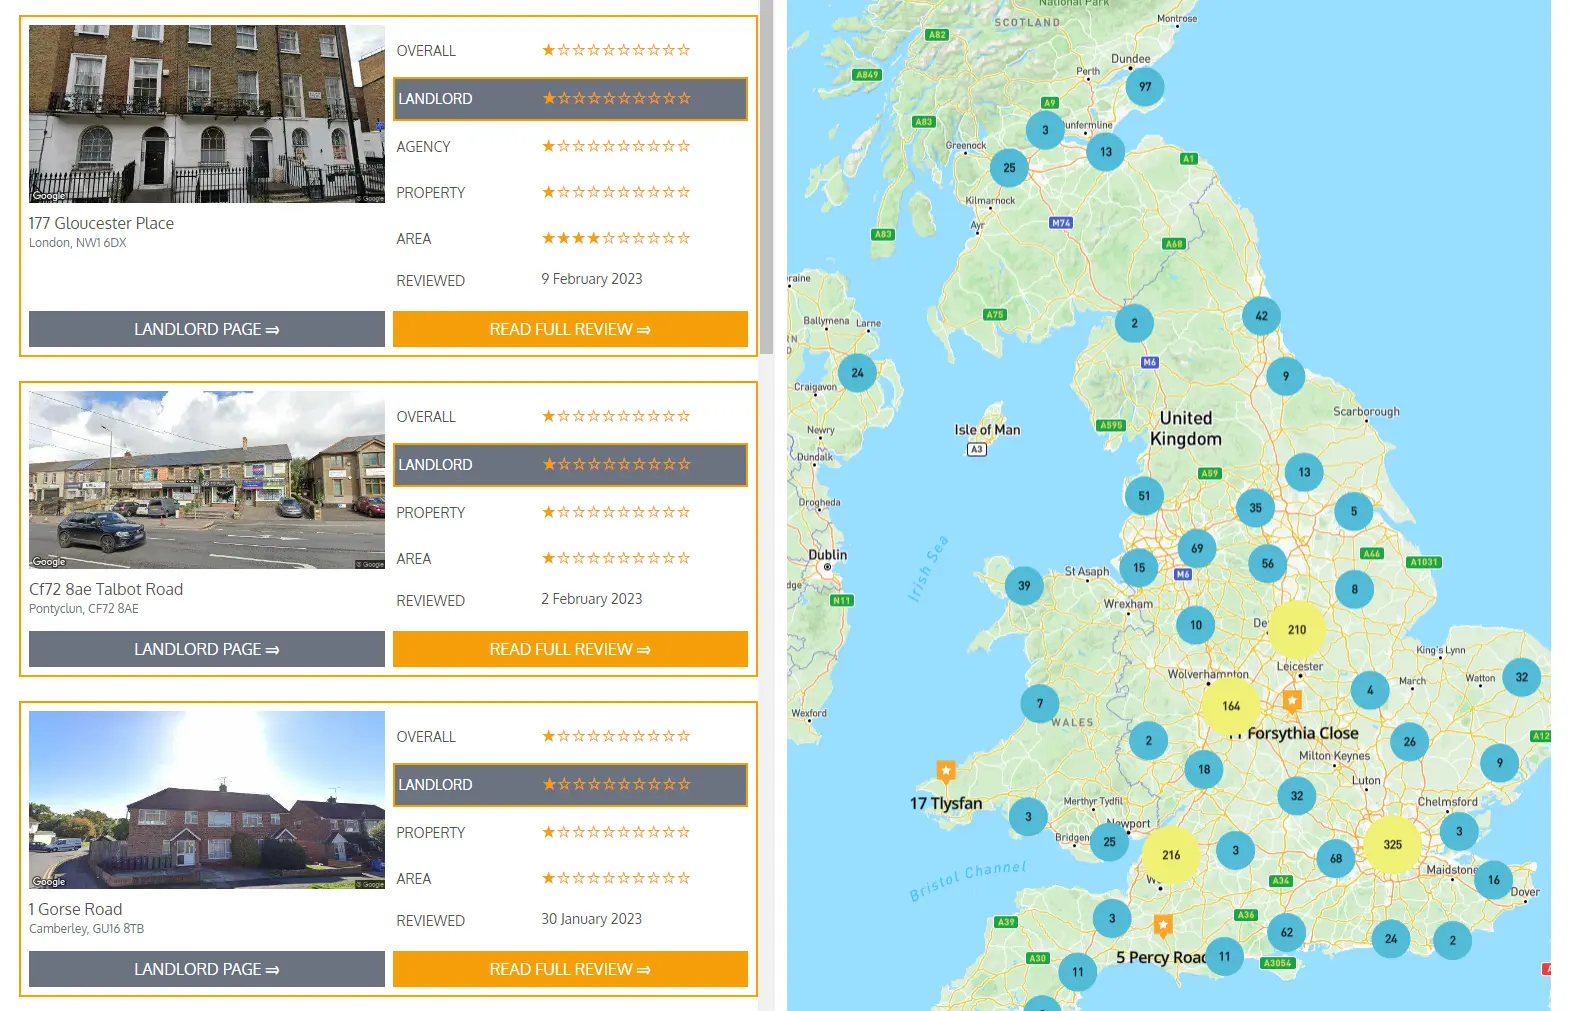Click the 1 Gorse Road address title
1571x1011 pixels.
pos(76,909)
